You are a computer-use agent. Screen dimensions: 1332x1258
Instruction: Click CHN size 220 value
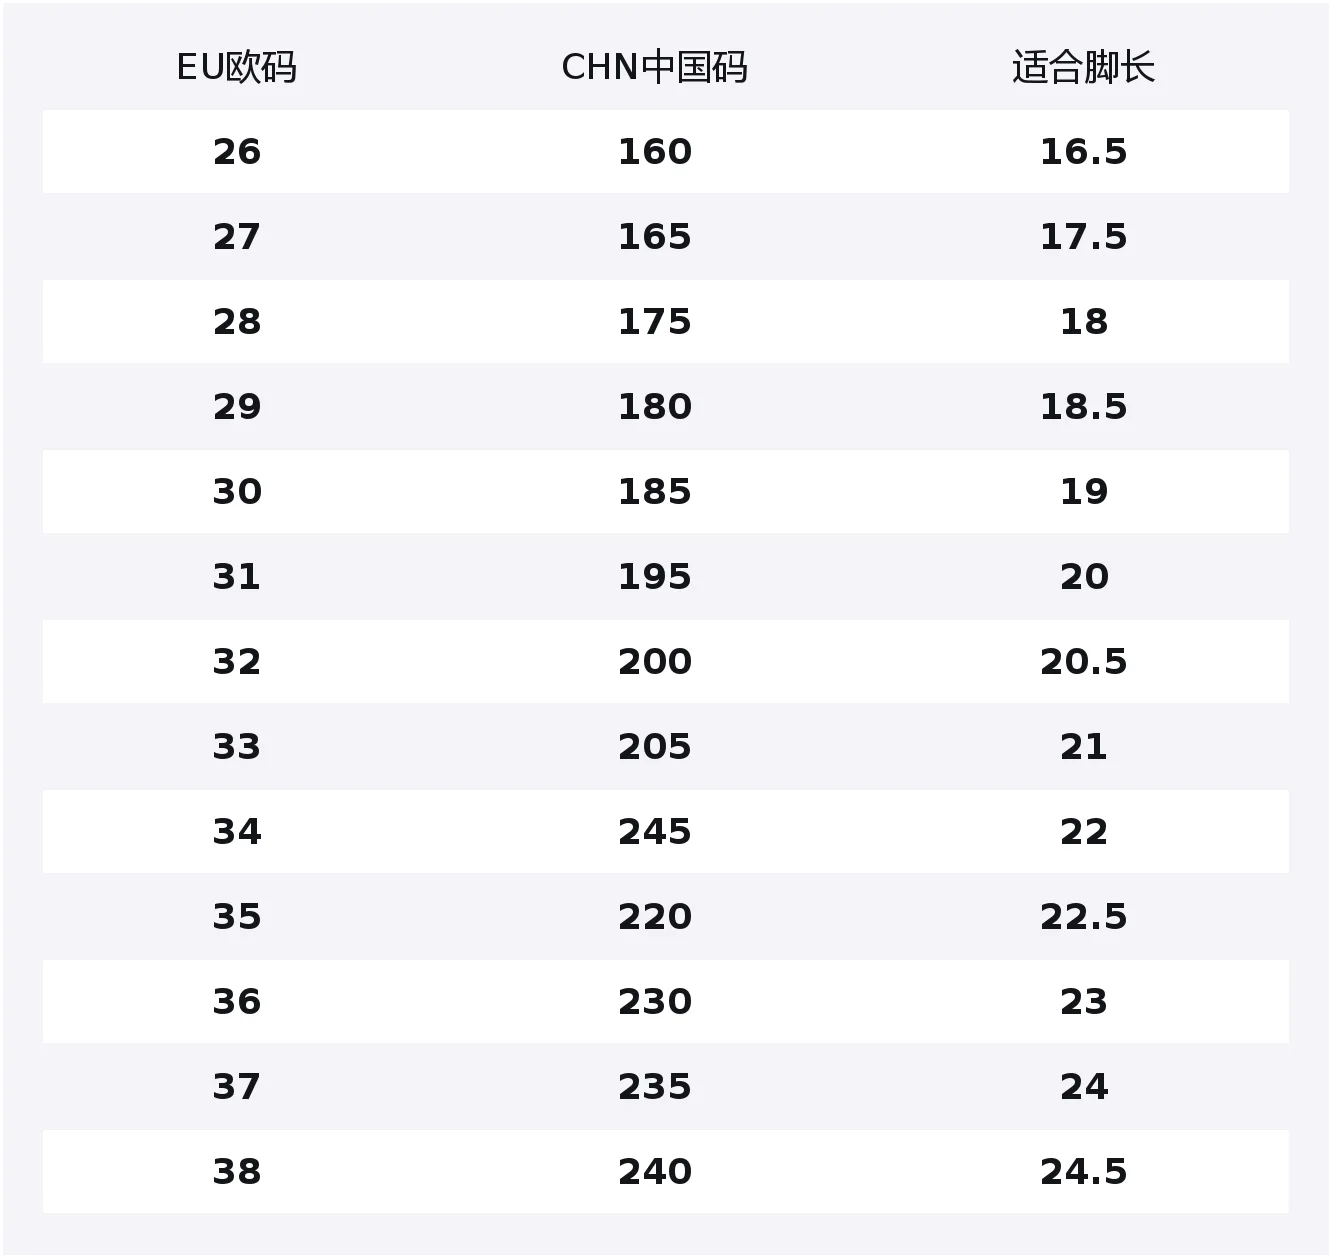coord(655,917)
